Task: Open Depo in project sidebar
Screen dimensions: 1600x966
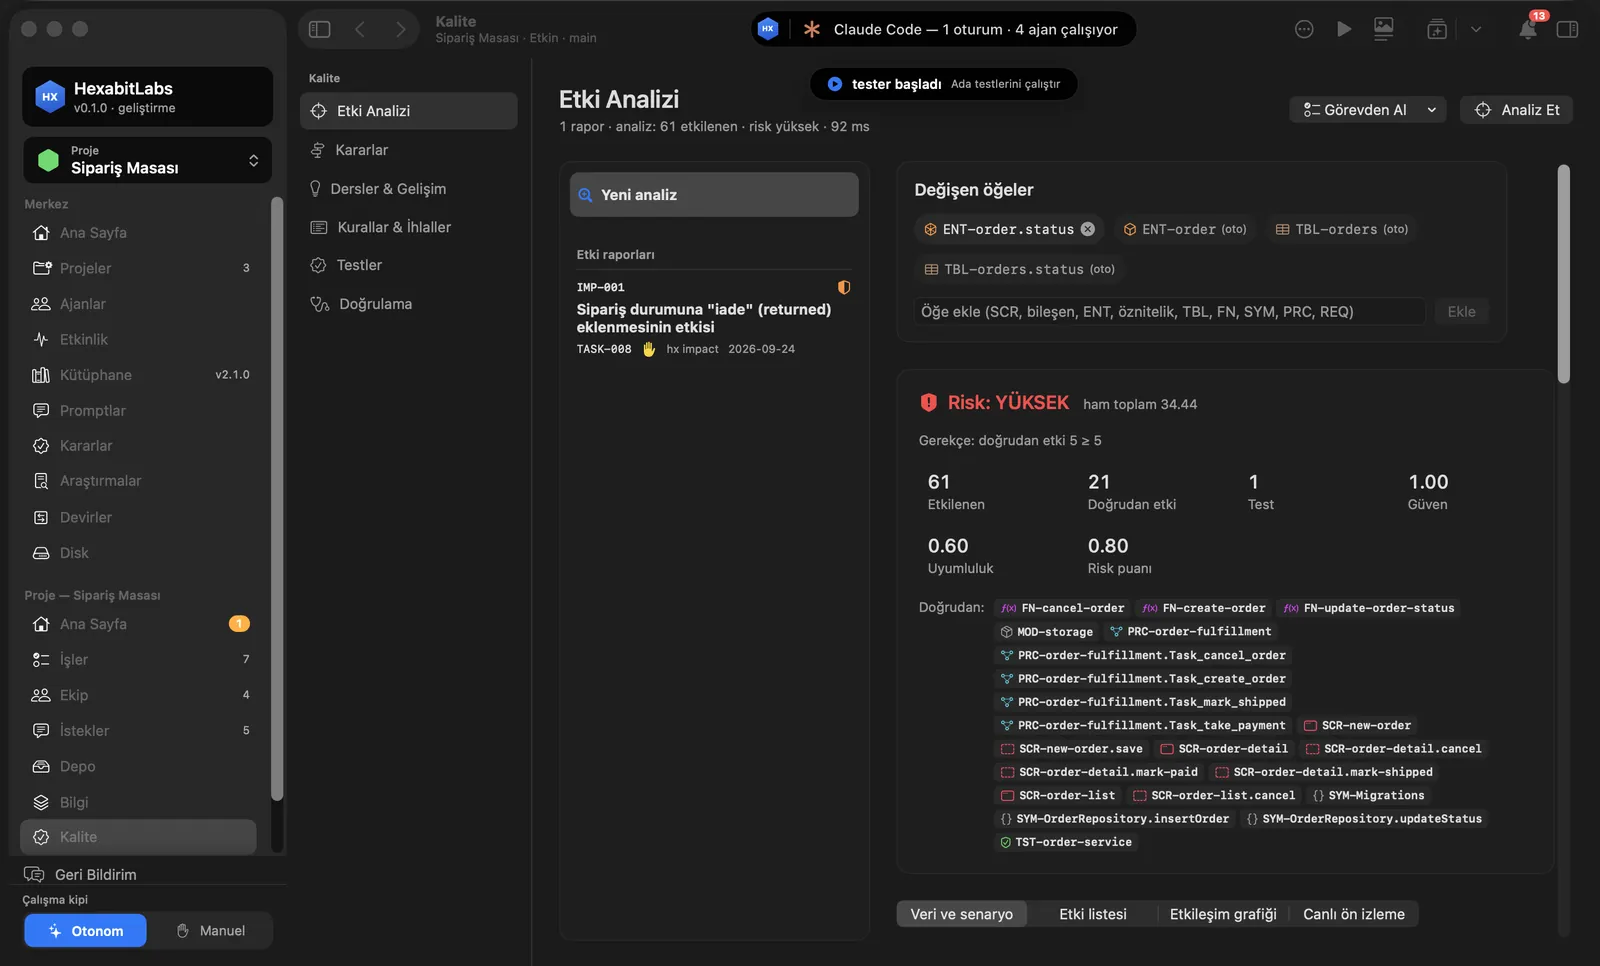Action: [140, 767]
